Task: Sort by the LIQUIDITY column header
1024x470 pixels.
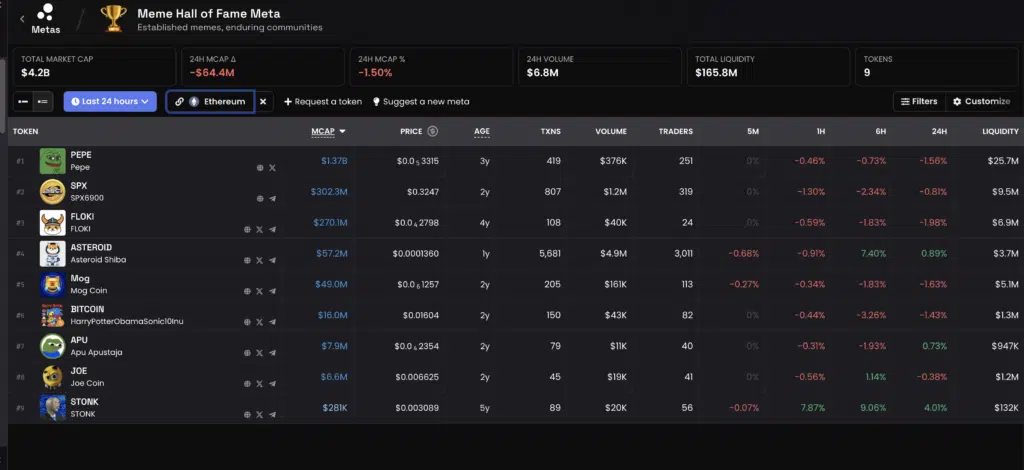Action: tap(1000, 131)
